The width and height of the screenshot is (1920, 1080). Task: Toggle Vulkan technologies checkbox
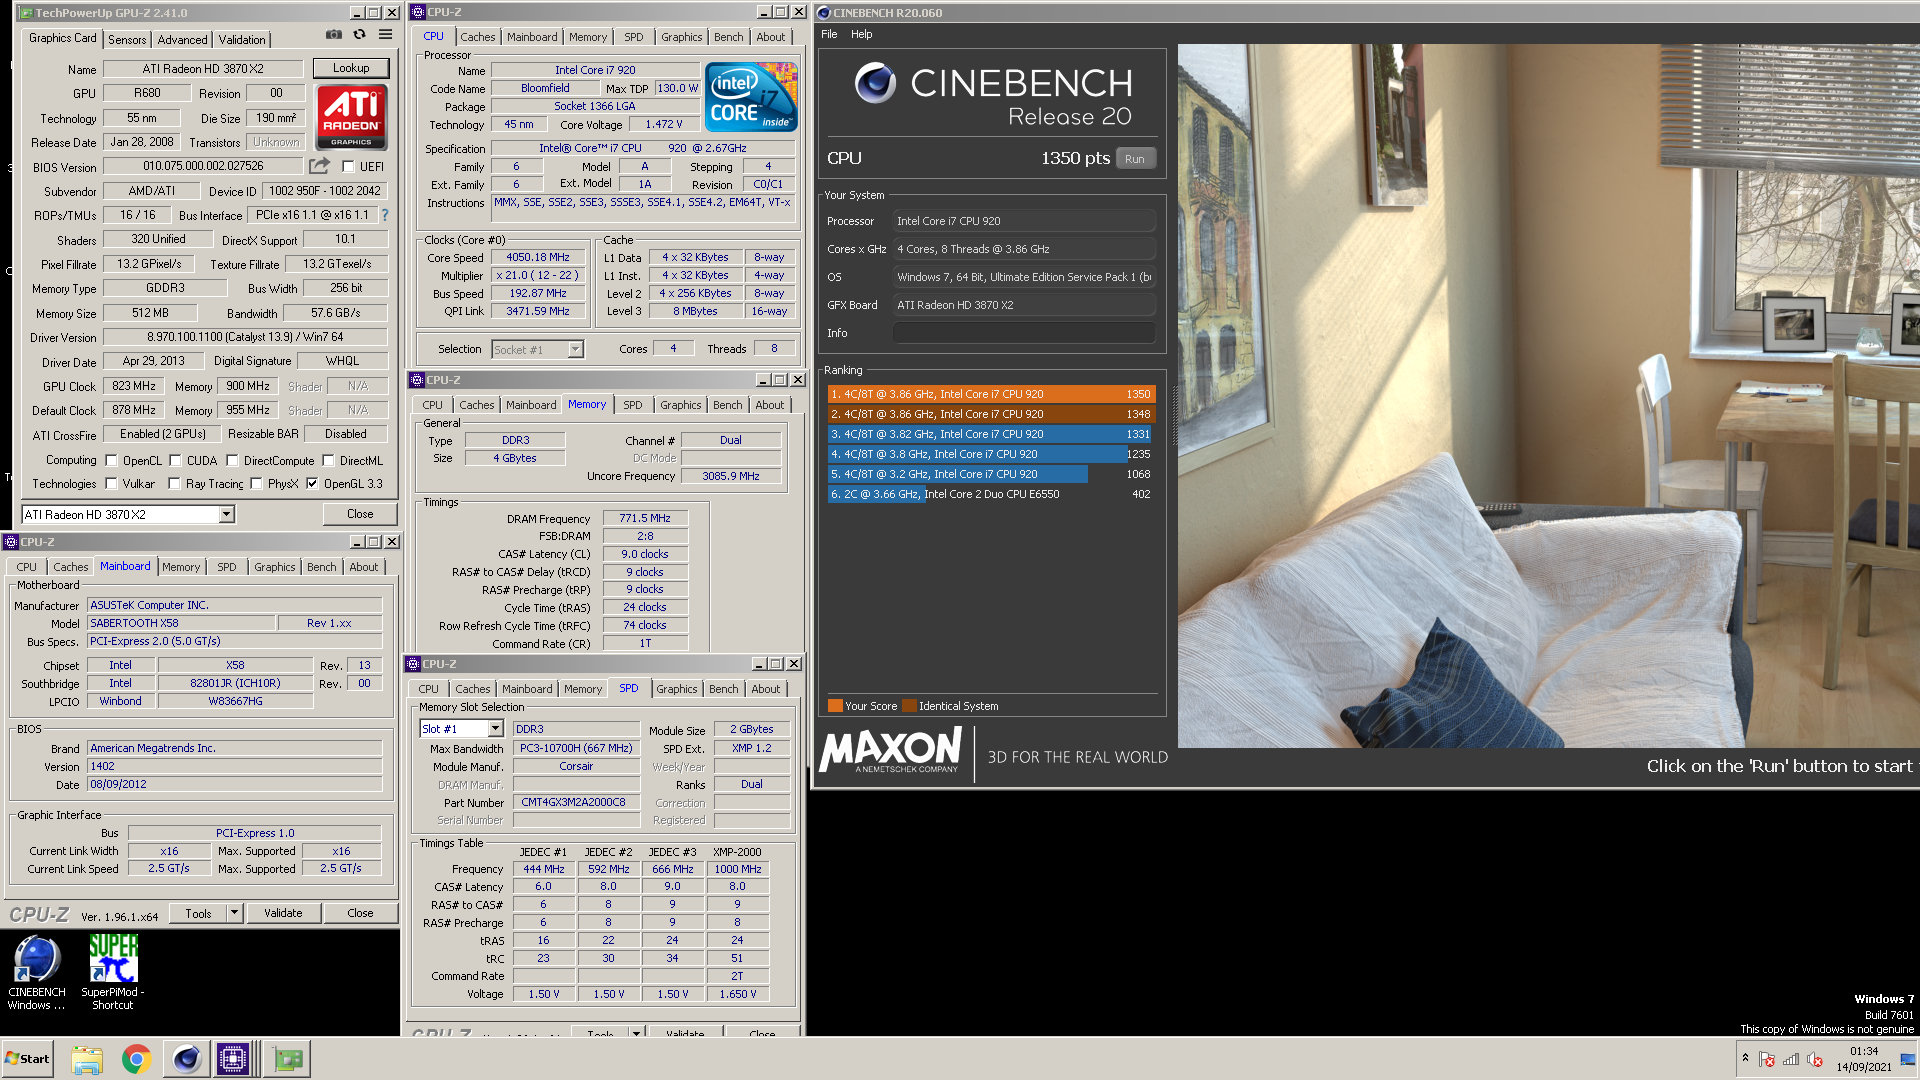pyautogui.click(x=111, y=484)
